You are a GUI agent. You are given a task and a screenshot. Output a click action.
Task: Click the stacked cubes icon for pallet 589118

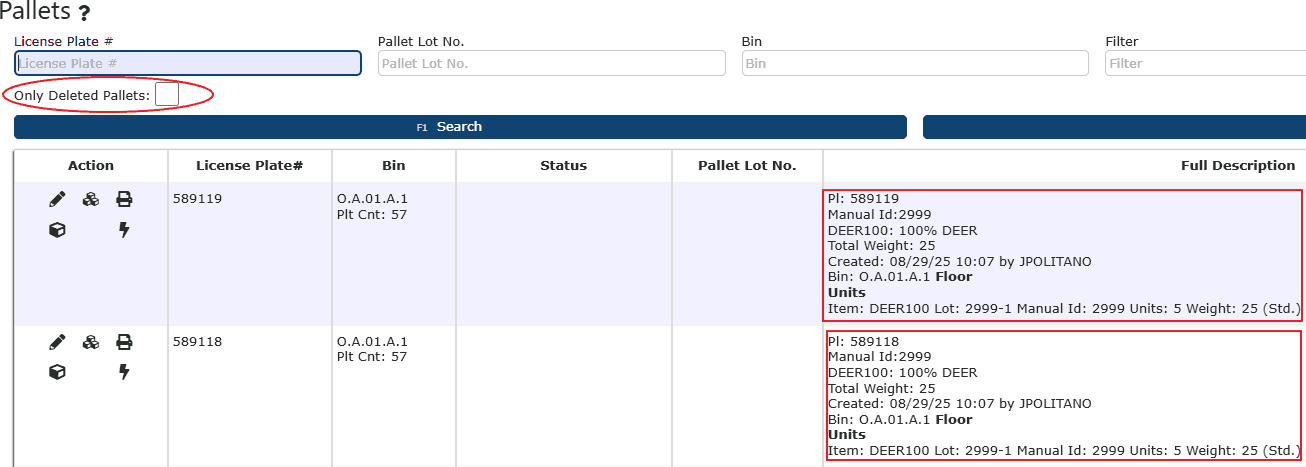(x=91, y=342)
